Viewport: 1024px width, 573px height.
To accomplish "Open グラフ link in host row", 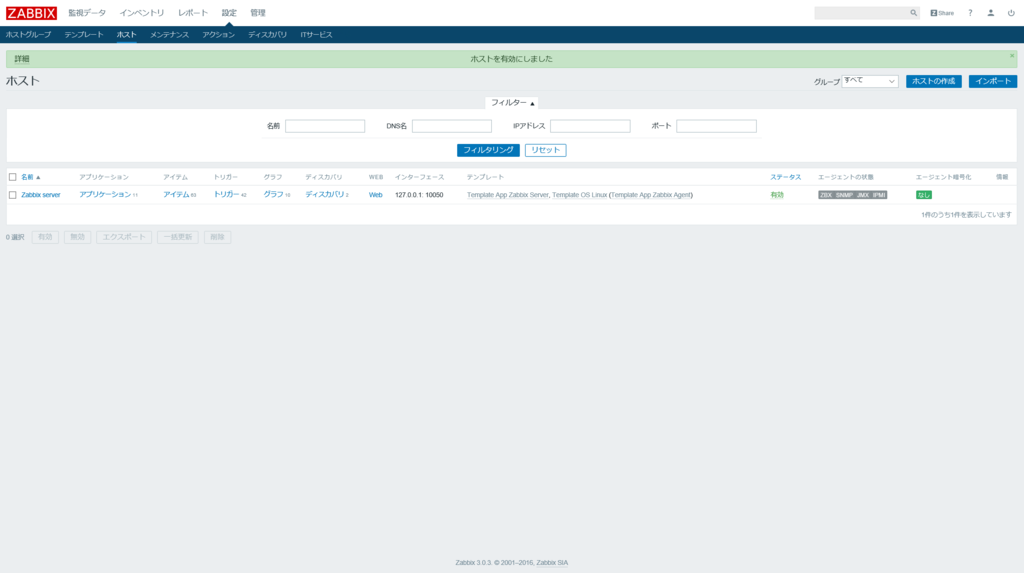I will (x=274, y=195).
